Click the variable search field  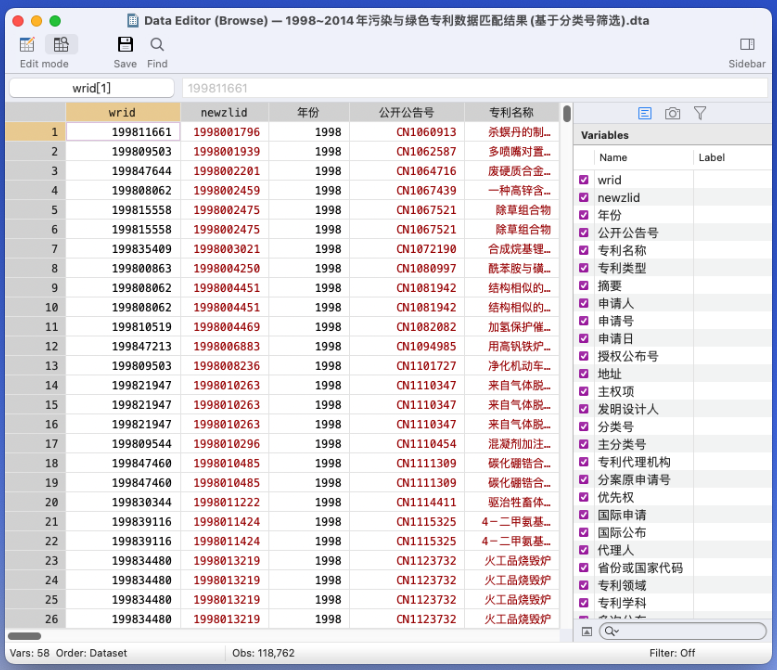(683, 631)
